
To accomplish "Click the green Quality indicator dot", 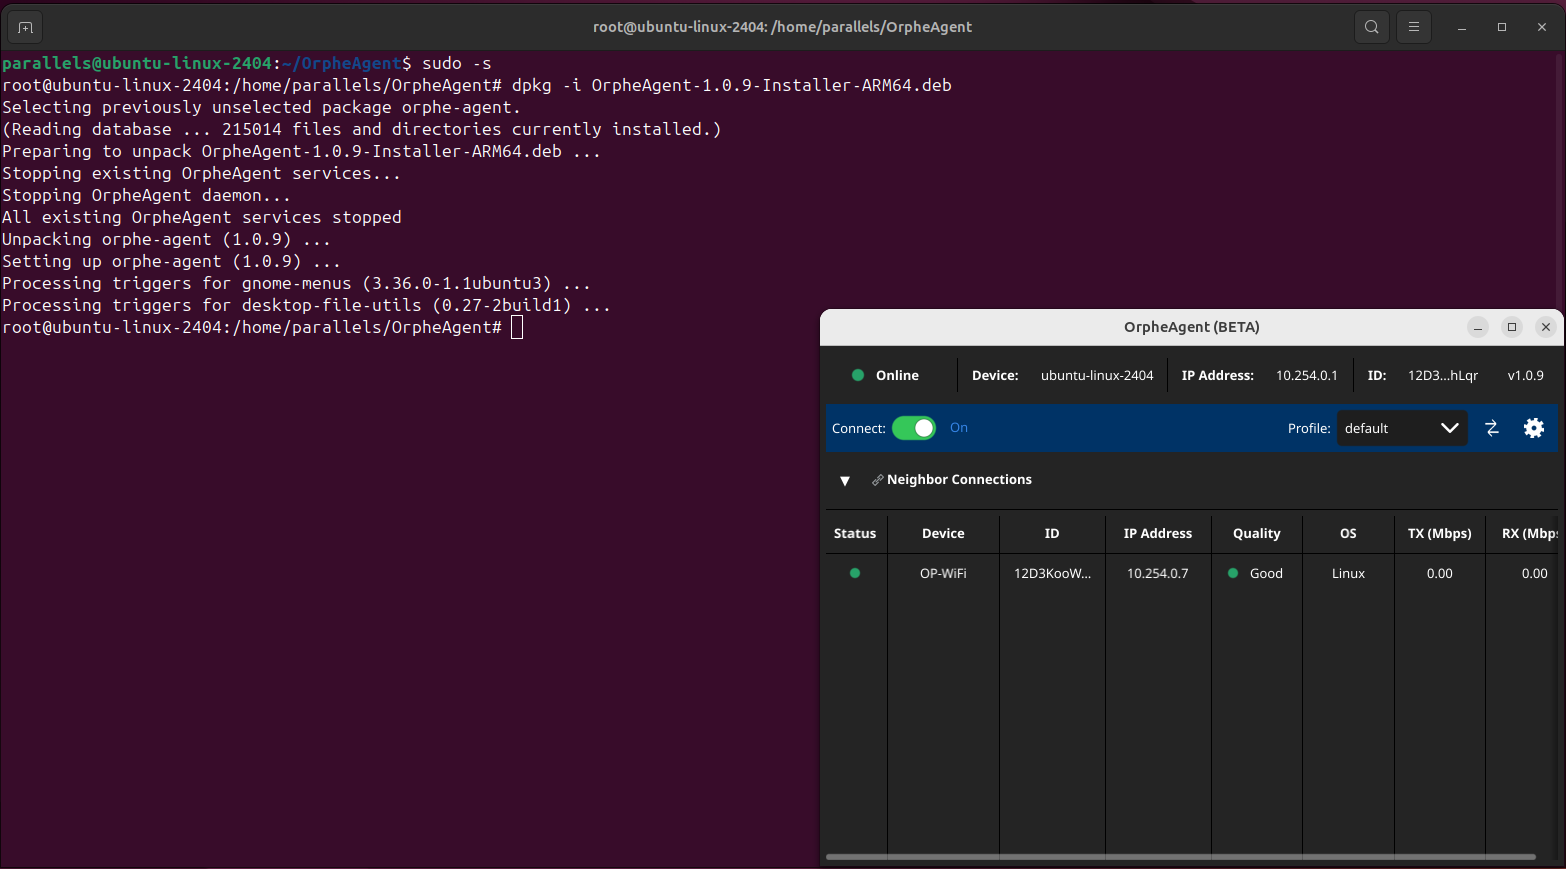I will pyautogui.click(x=1233, y=573).
